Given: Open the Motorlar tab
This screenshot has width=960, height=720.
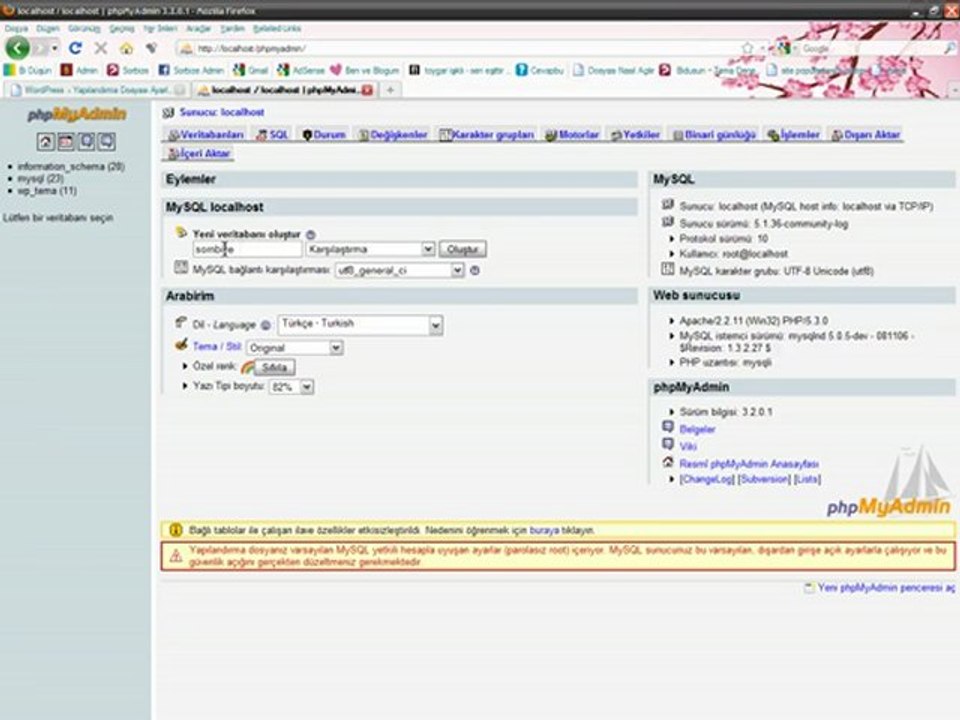Looking at the screenshot, I should [x=572, y=135].
